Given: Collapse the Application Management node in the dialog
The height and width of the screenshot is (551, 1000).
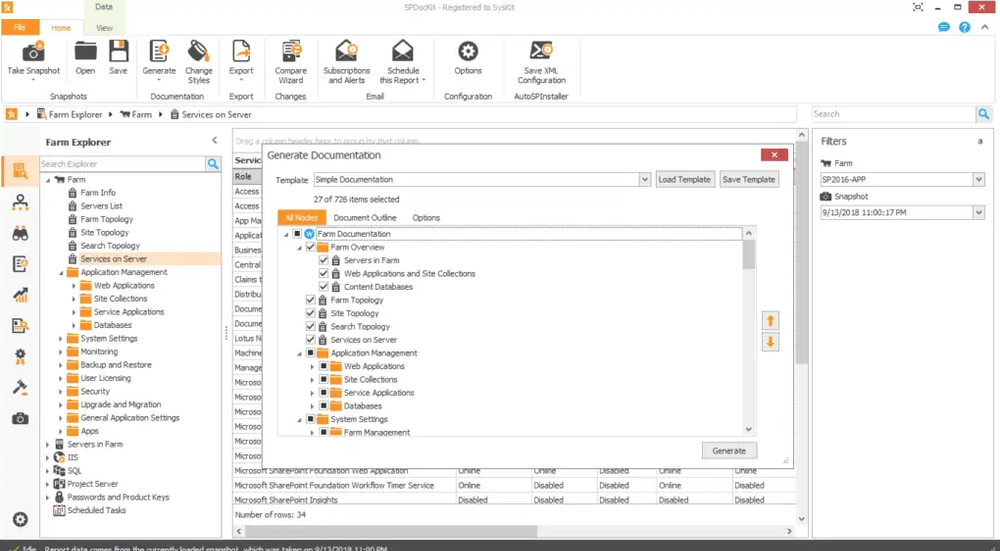Looking at the screenshot, I should [299, 353].
